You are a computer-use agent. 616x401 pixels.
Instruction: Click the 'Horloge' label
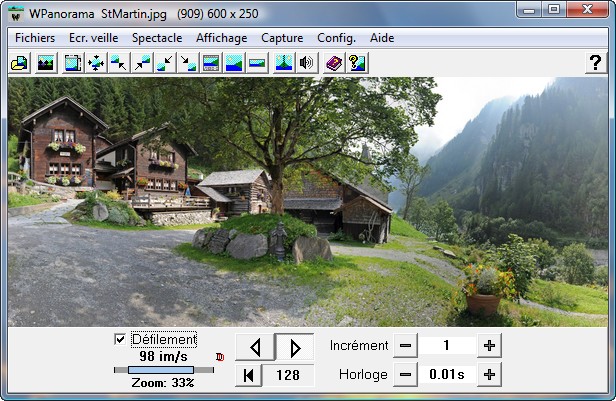click(x=363, y=375)
